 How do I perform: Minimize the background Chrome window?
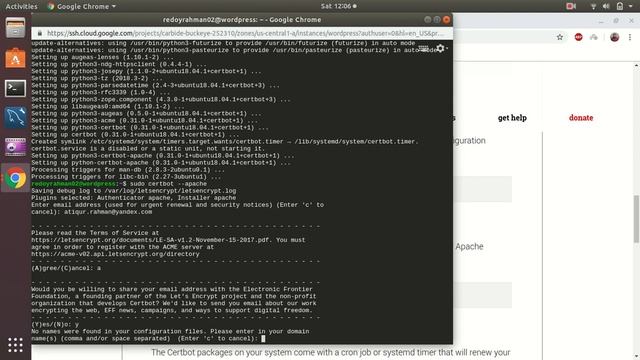point(601,20)
